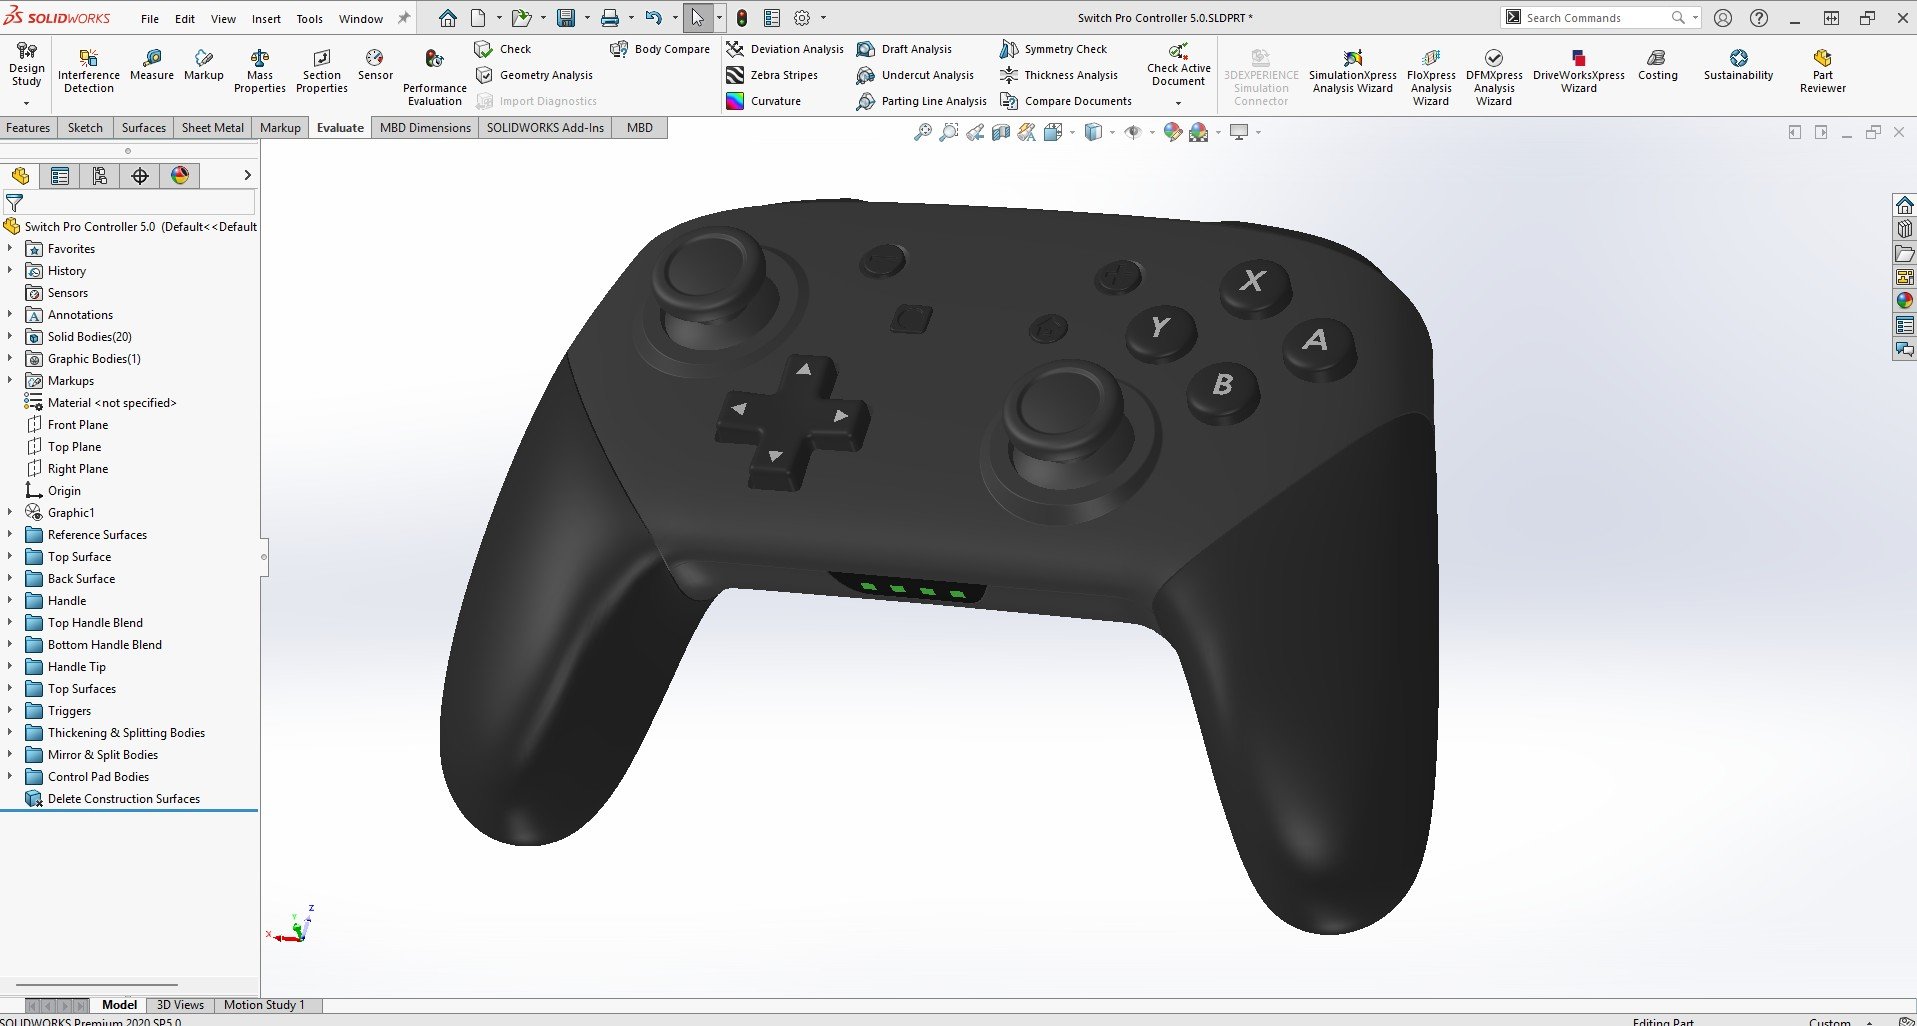The width and height of the screenshot is (1917, 1026).
Task: Toggle Zebra Stripes display
Action: 772,75
